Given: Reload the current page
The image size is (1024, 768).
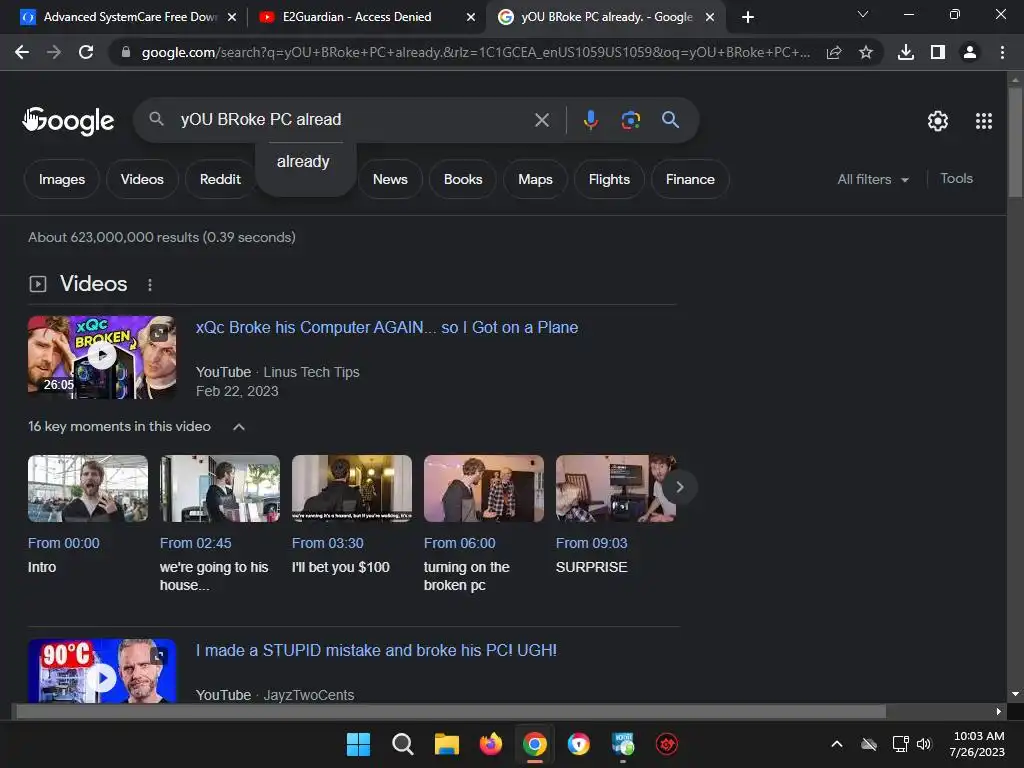Looking at the screenshot, I should point(86,52).
